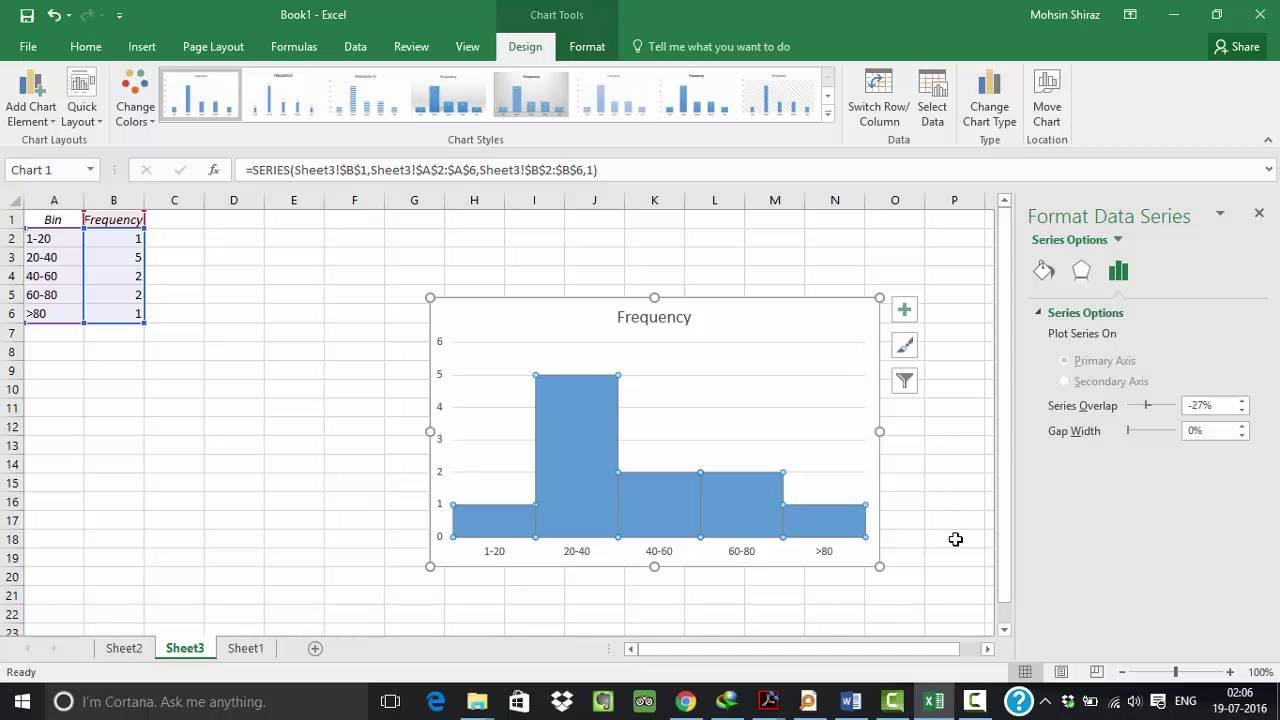Click the Save icon in quick access toolbar

pos(27,15)
